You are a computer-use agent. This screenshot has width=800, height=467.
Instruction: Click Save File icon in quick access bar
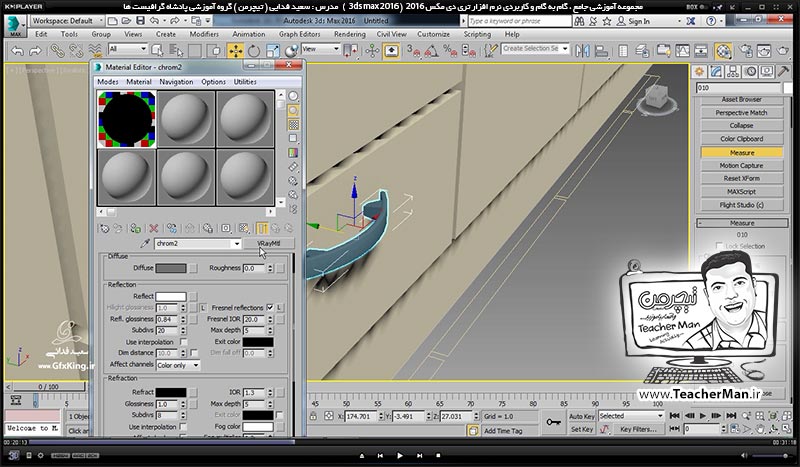140,21
